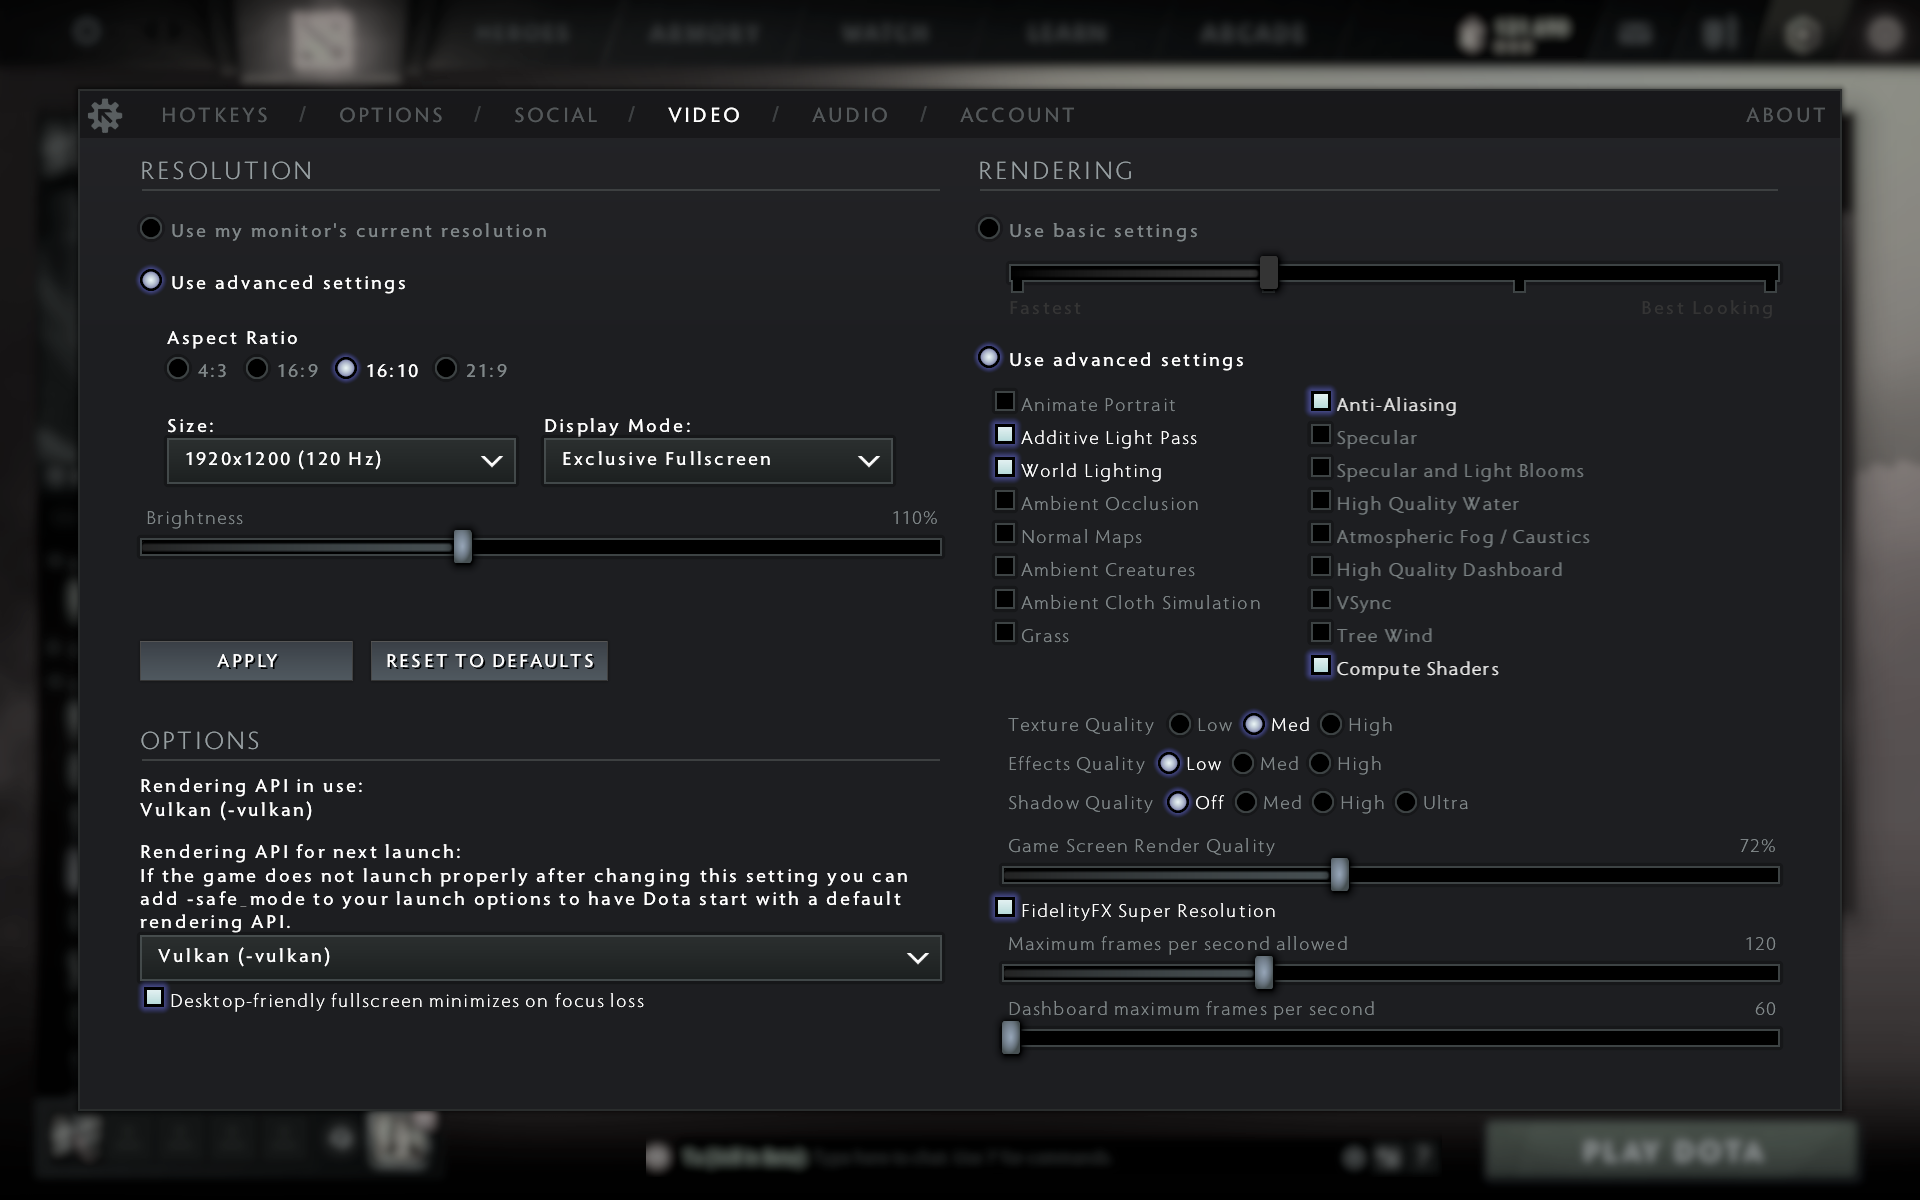
Task: Switch to the Hotkeys tab
Action: click(x=215, y=115)
